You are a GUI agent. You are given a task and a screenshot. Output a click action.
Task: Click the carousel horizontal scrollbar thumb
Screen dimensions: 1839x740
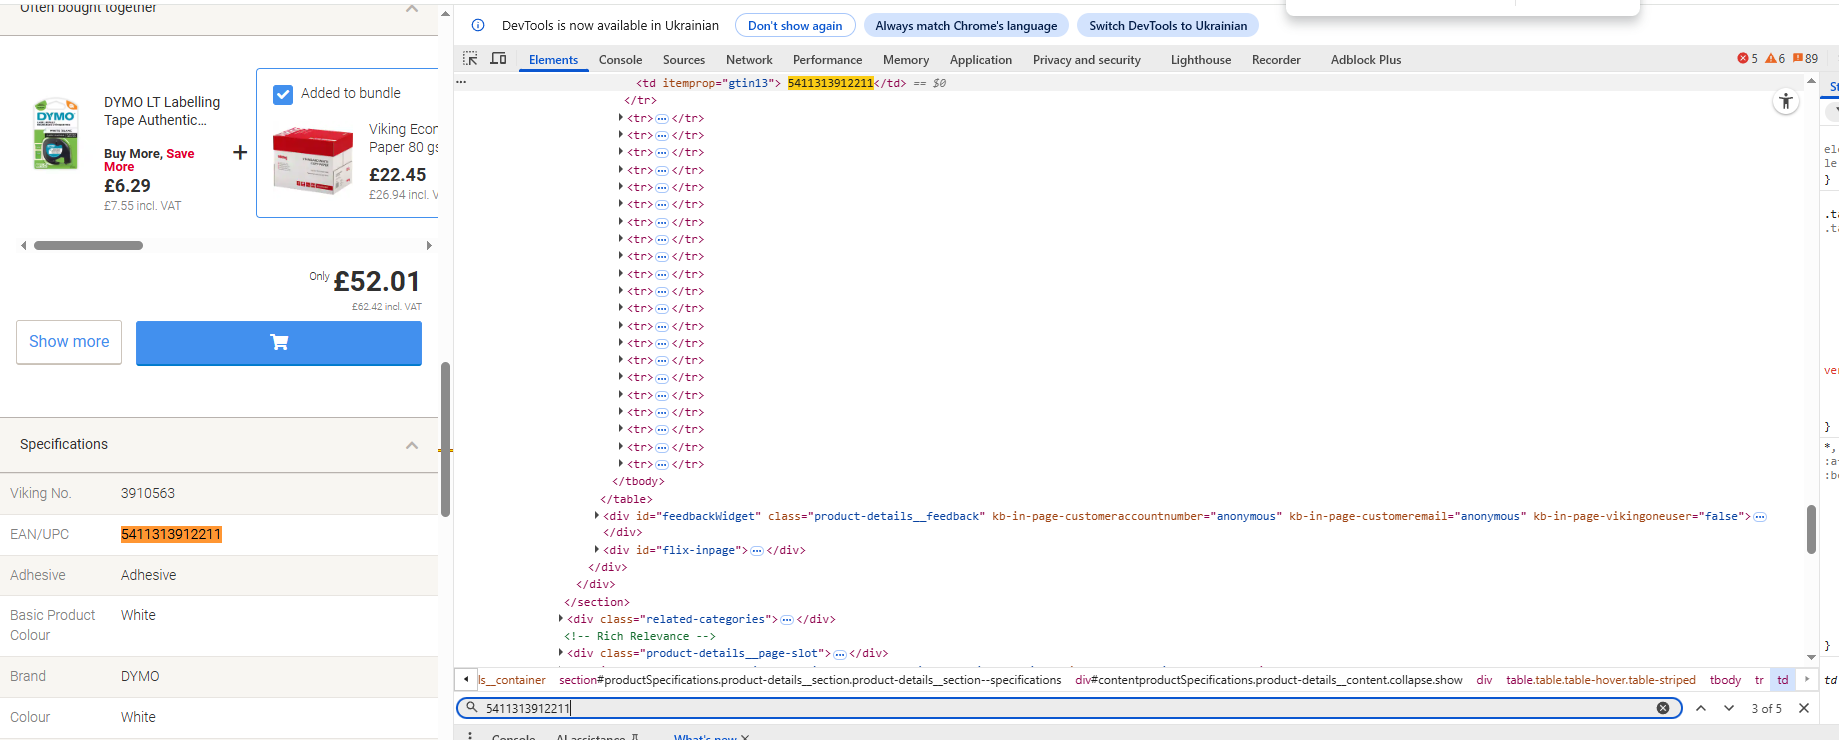pyautogui.click(x=88, y=245)
